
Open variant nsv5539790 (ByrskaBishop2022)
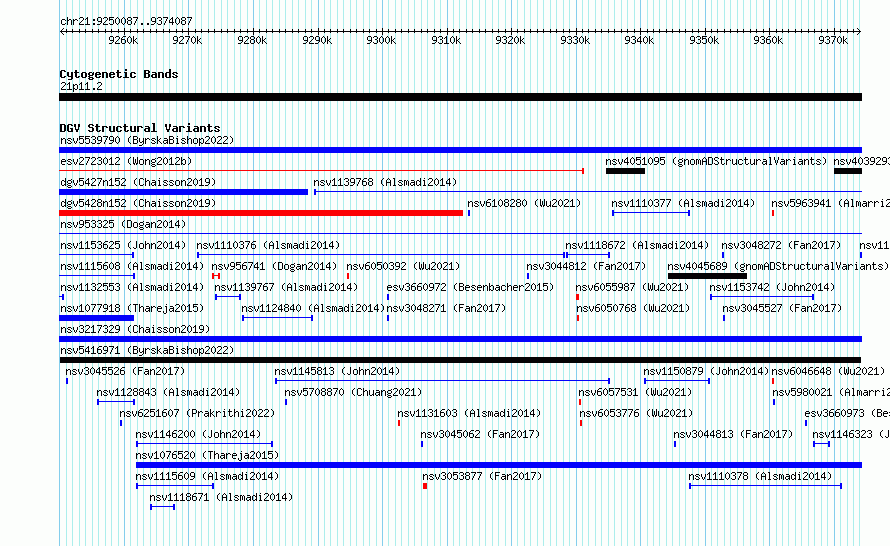[x=147, y=140]
